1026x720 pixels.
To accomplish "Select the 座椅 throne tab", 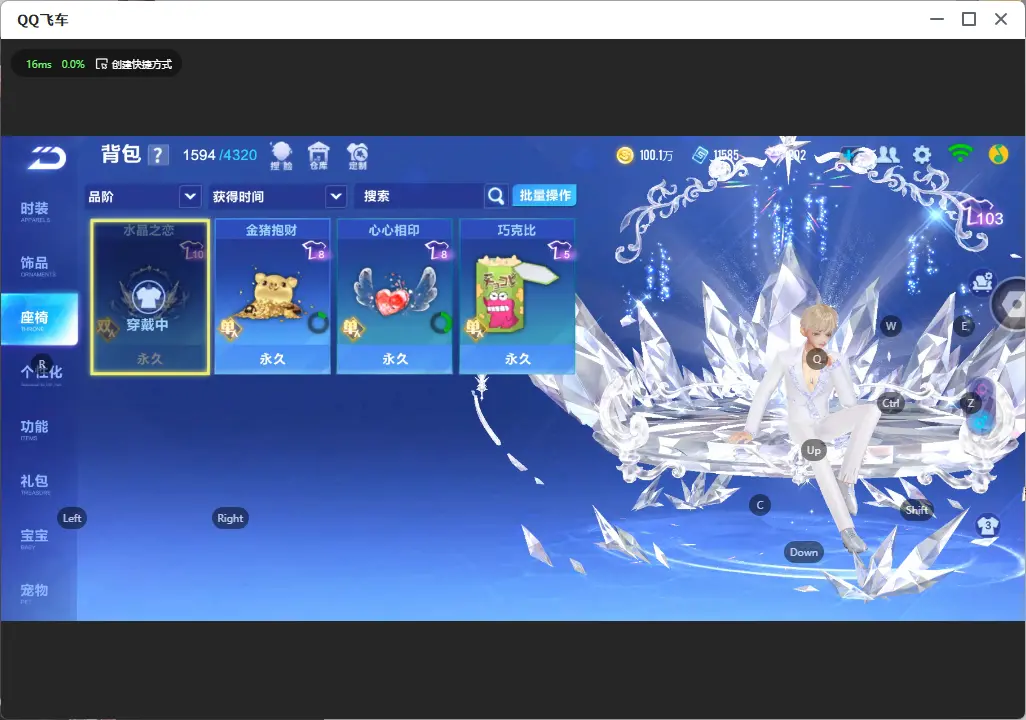I will pos(39,319).
